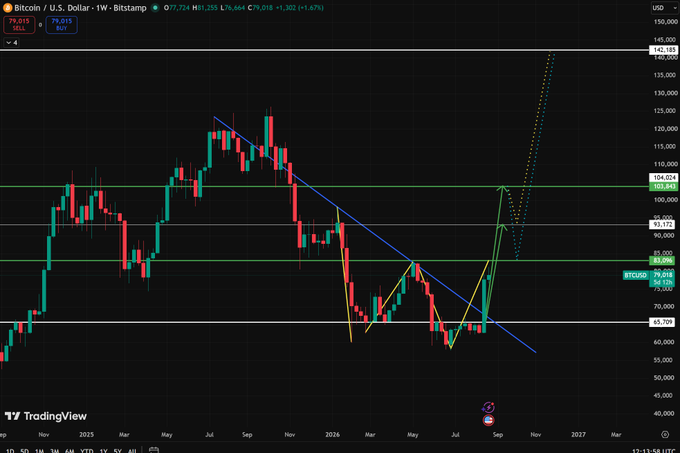
Task: Click the 12:13:58 UTC timezone button
Action: coord(655,450)
